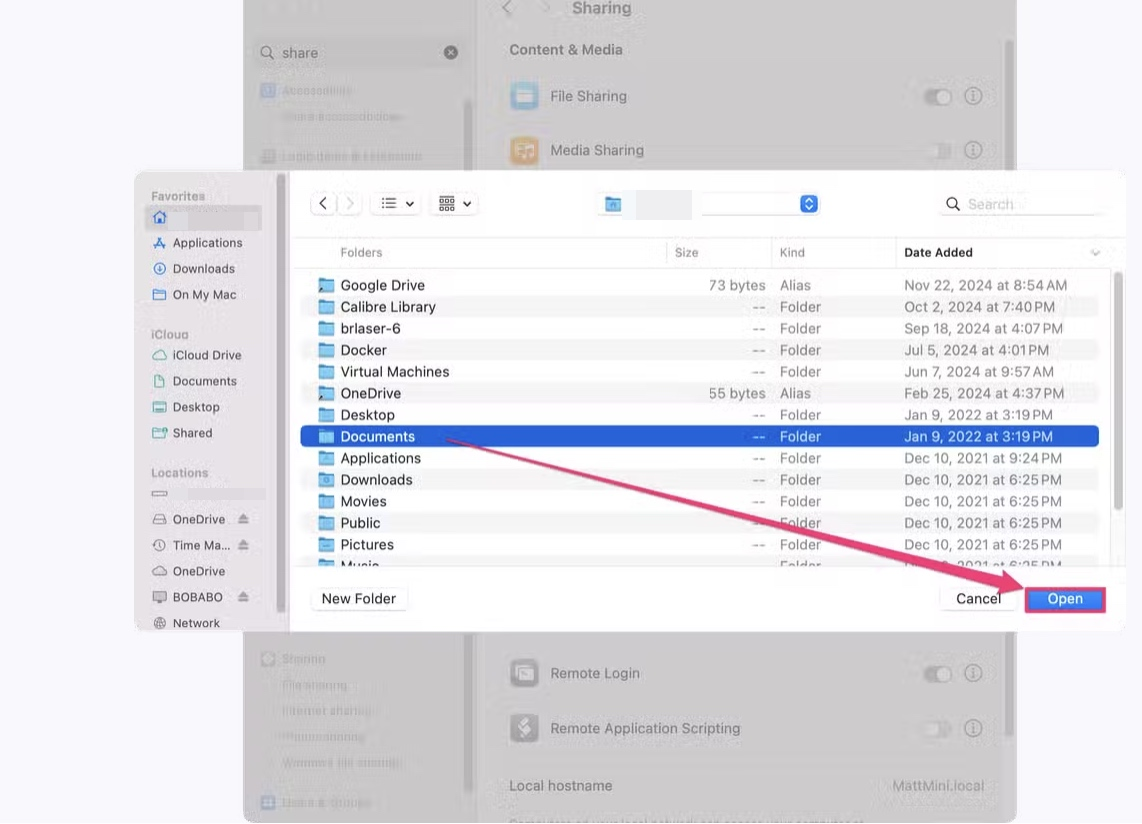Viewport: 1142px width, 824px height.
Task: Go back in the Sharing settings window
Action: click(508, 8)
